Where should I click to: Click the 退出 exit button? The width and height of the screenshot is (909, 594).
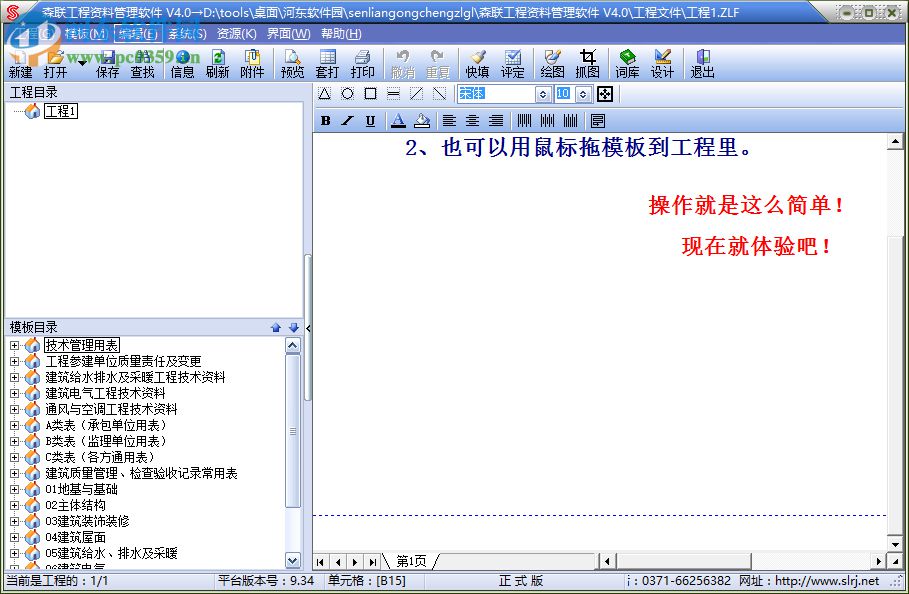click(701, 62)
